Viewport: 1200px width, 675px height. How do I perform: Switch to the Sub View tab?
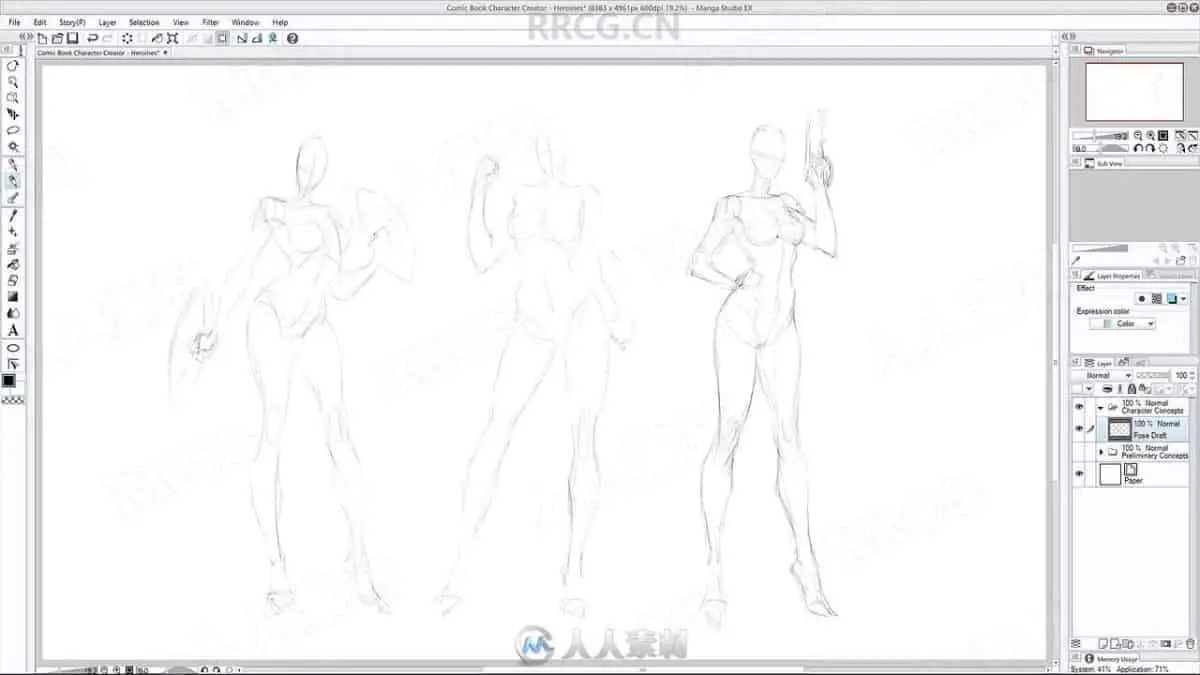click(x=1104, y=163)
